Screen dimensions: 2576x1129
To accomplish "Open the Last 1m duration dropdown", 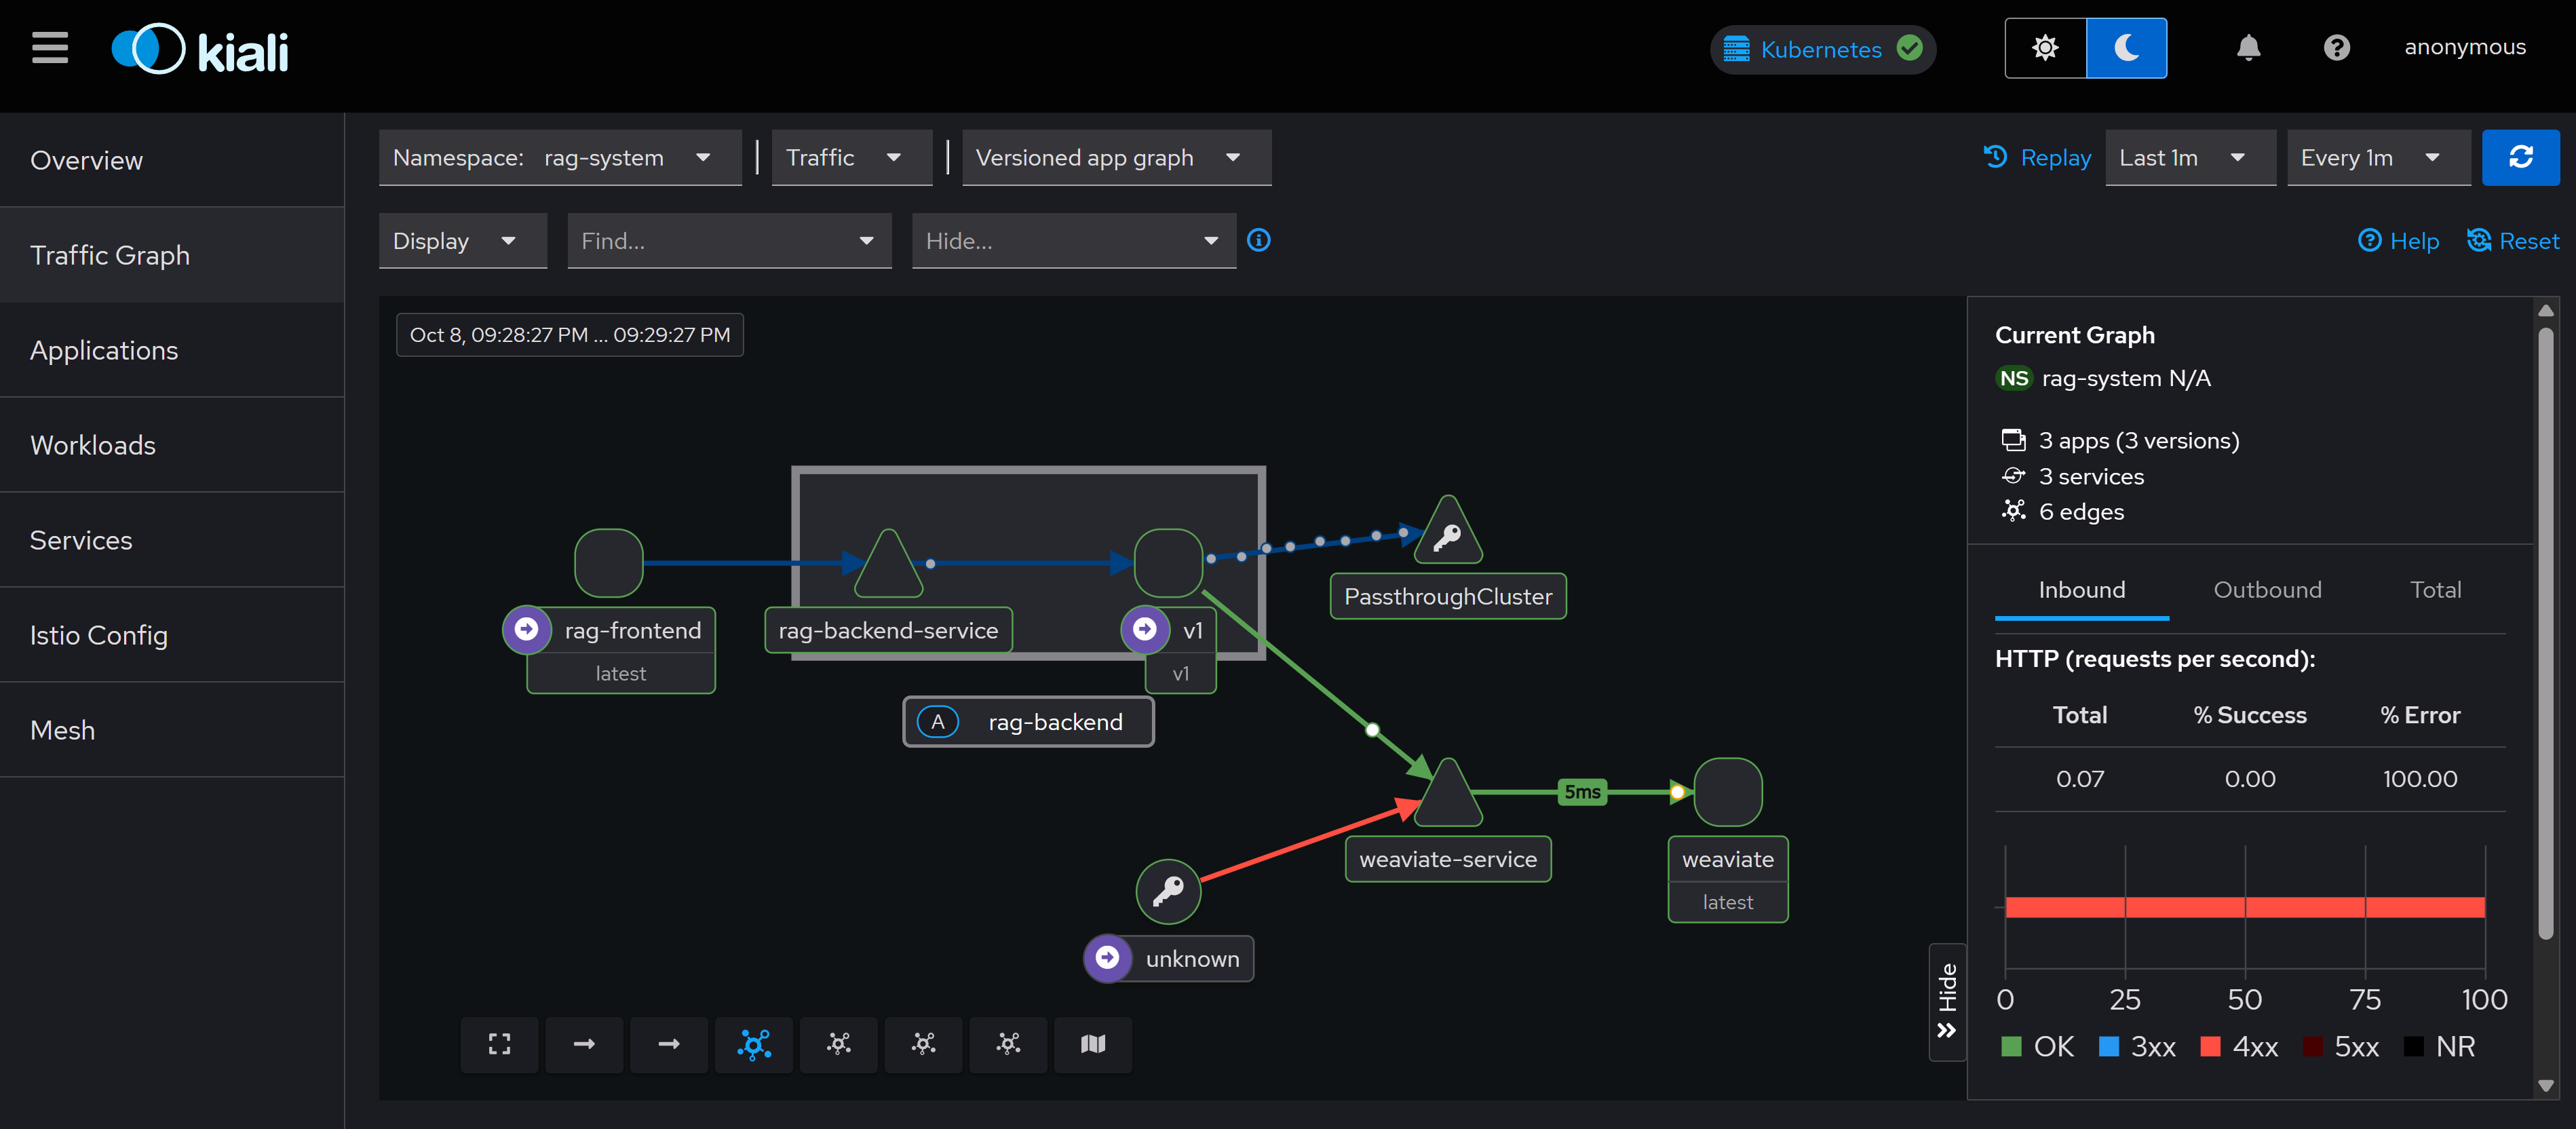I will [x=2189, y=157].
